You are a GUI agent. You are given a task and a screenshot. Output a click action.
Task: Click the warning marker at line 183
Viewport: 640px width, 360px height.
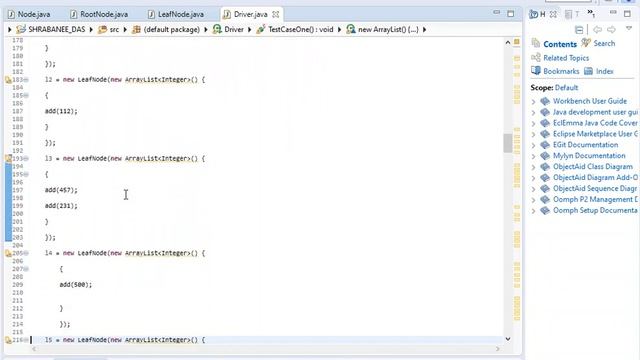click(x=8, y=80)
